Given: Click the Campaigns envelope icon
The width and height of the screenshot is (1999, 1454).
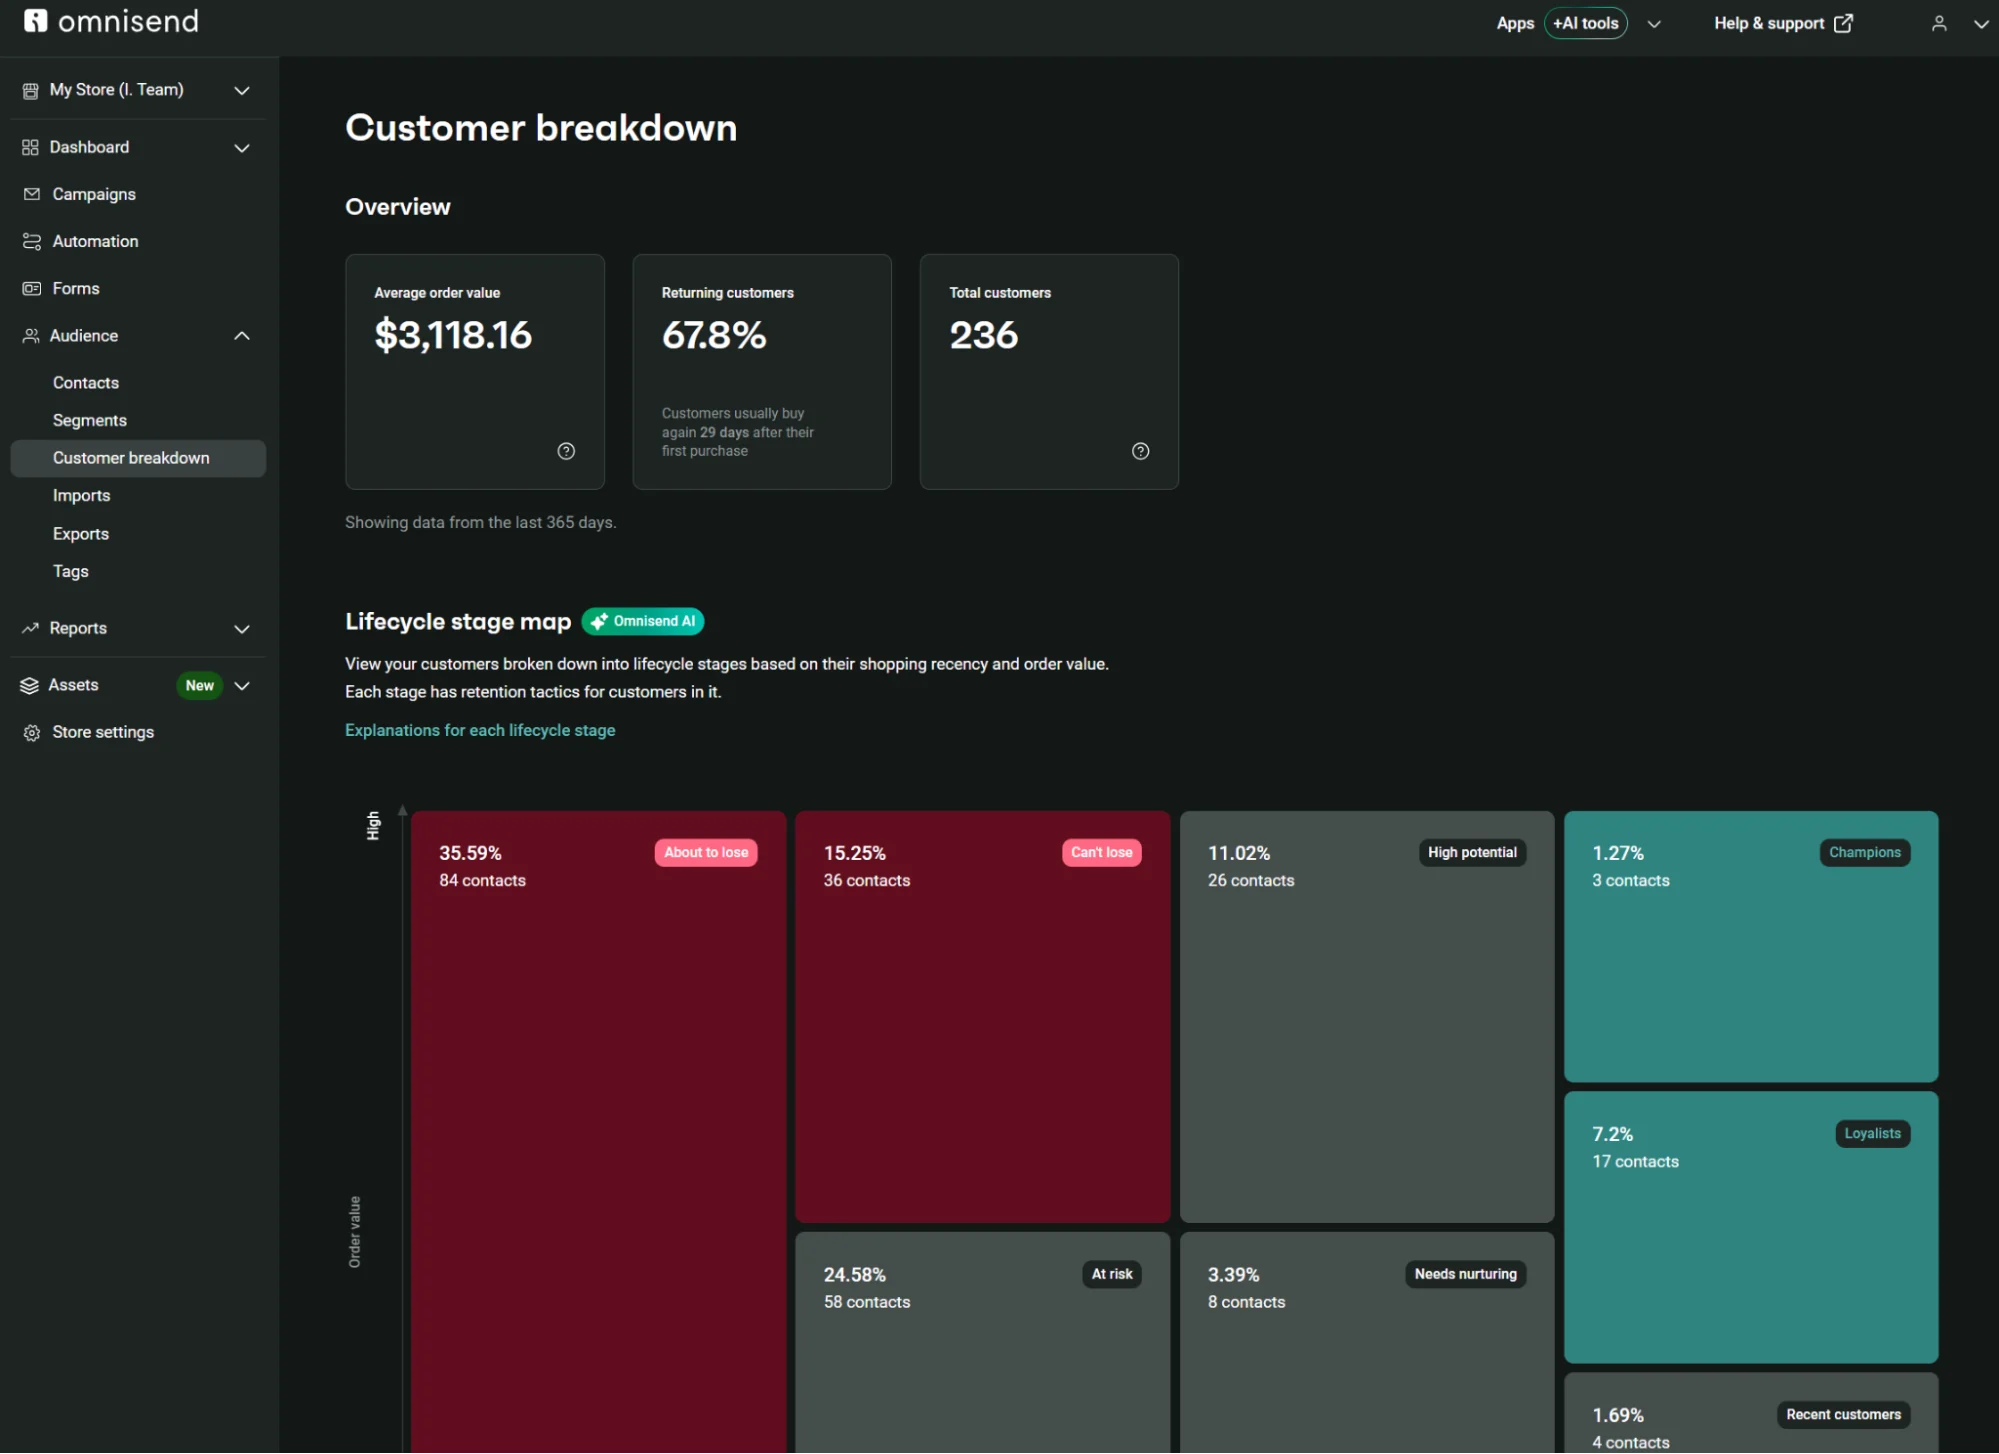Looking at the screenshot, I should pyautogui.click(x=32, y=194).
